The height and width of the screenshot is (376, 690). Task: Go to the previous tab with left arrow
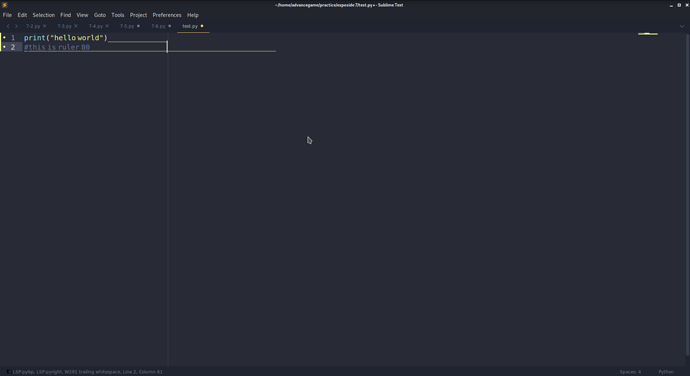tap(8, 26)
